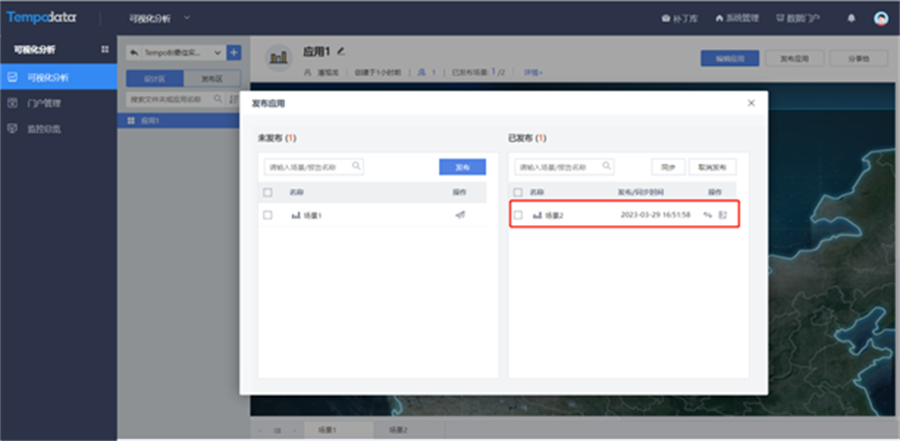Check the box for 场景1
This screenshot has width=900, height=441.
click(267, 215)
